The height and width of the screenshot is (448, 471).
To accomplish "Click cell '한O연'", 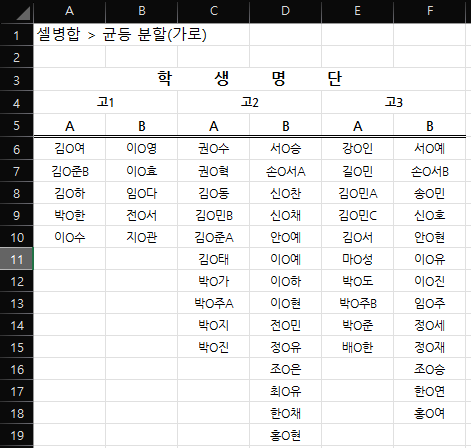I will [430, 391].
